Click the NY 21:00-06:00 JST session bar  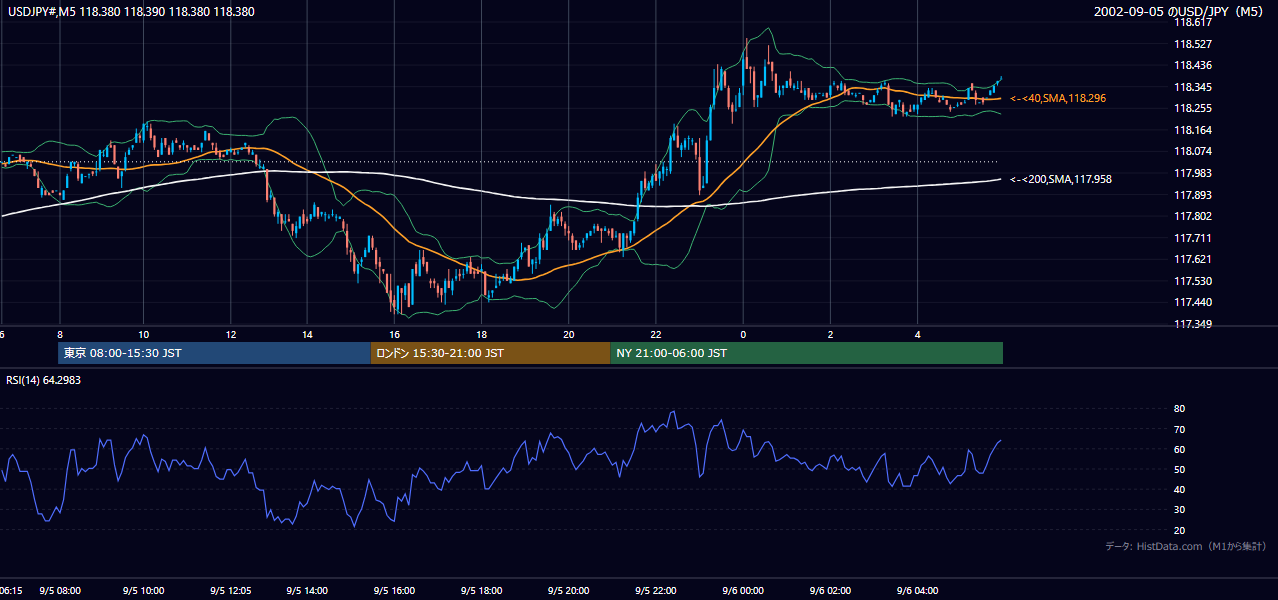click(806, 353)
